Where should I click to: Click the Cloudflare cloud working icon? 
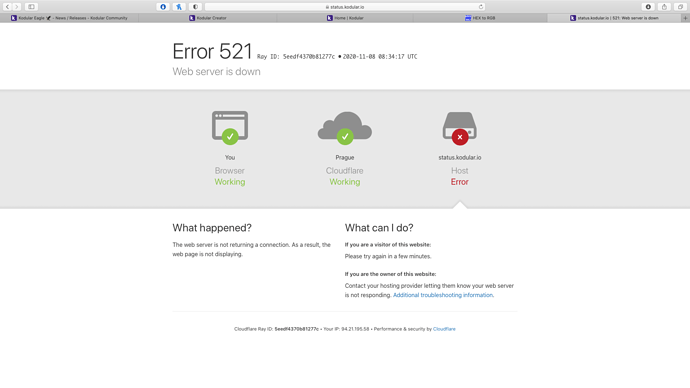coord(345,128)
